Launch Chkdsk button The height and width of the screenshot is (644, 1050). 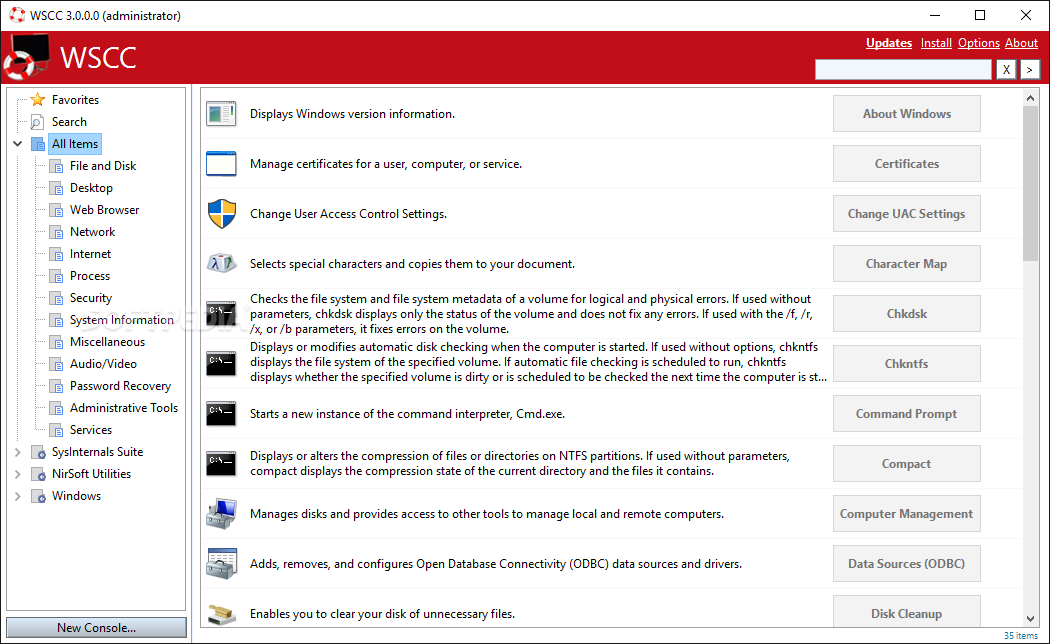pyautogui.click(x=907, y=313)
